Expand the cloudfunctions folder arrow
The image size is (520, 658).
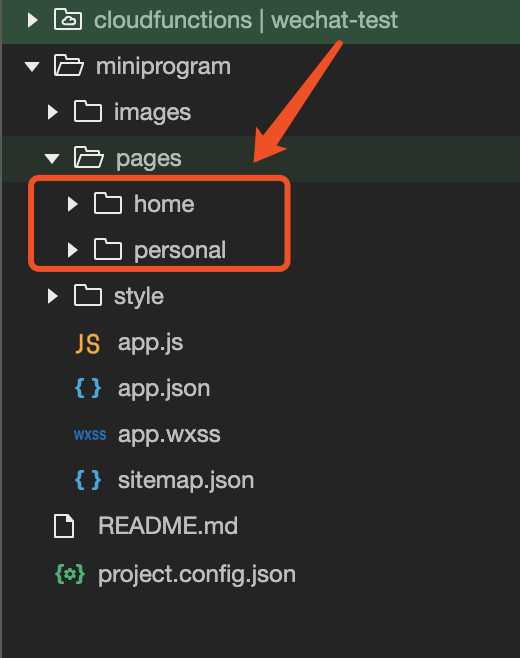point(32,20)
